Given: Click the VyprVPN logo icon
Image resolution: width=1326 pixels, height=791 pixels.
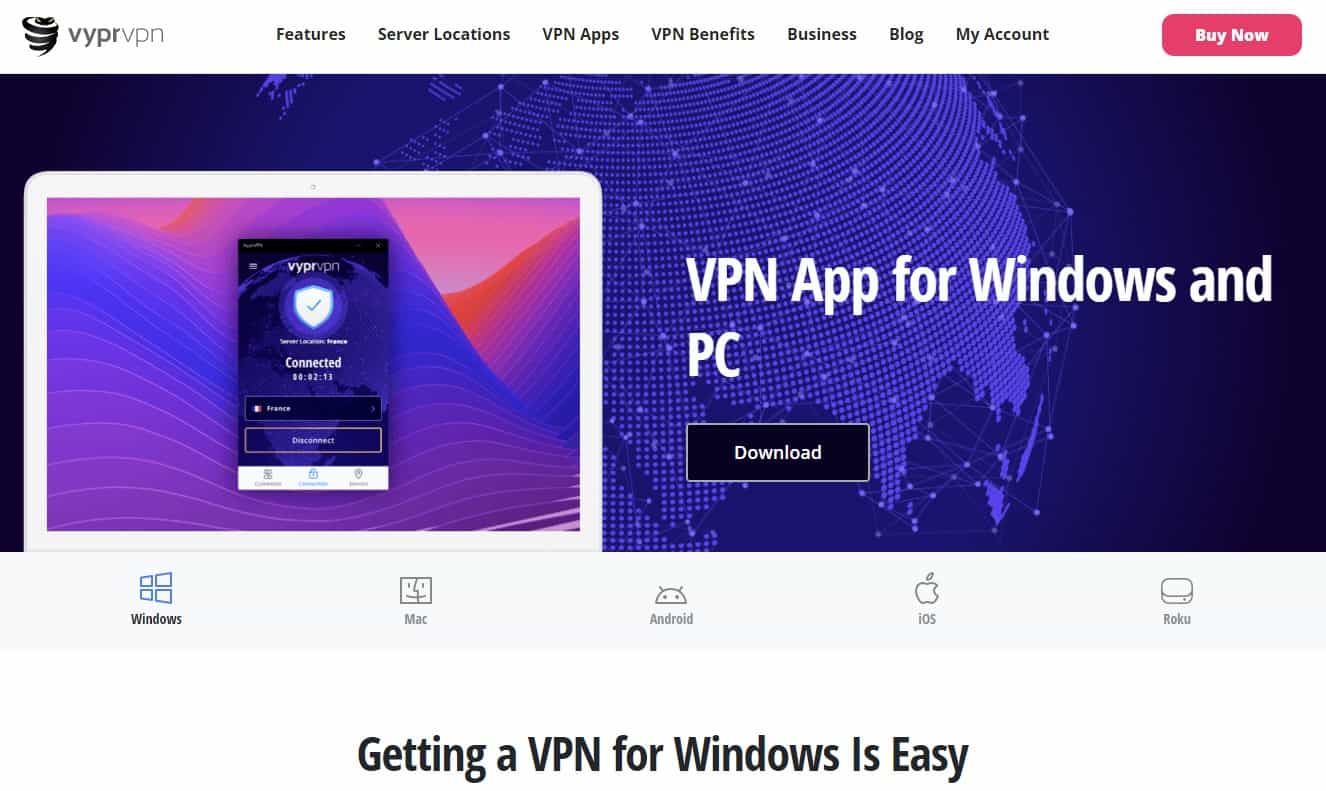Looking at the screenshot, I should (x=40, y=34).
